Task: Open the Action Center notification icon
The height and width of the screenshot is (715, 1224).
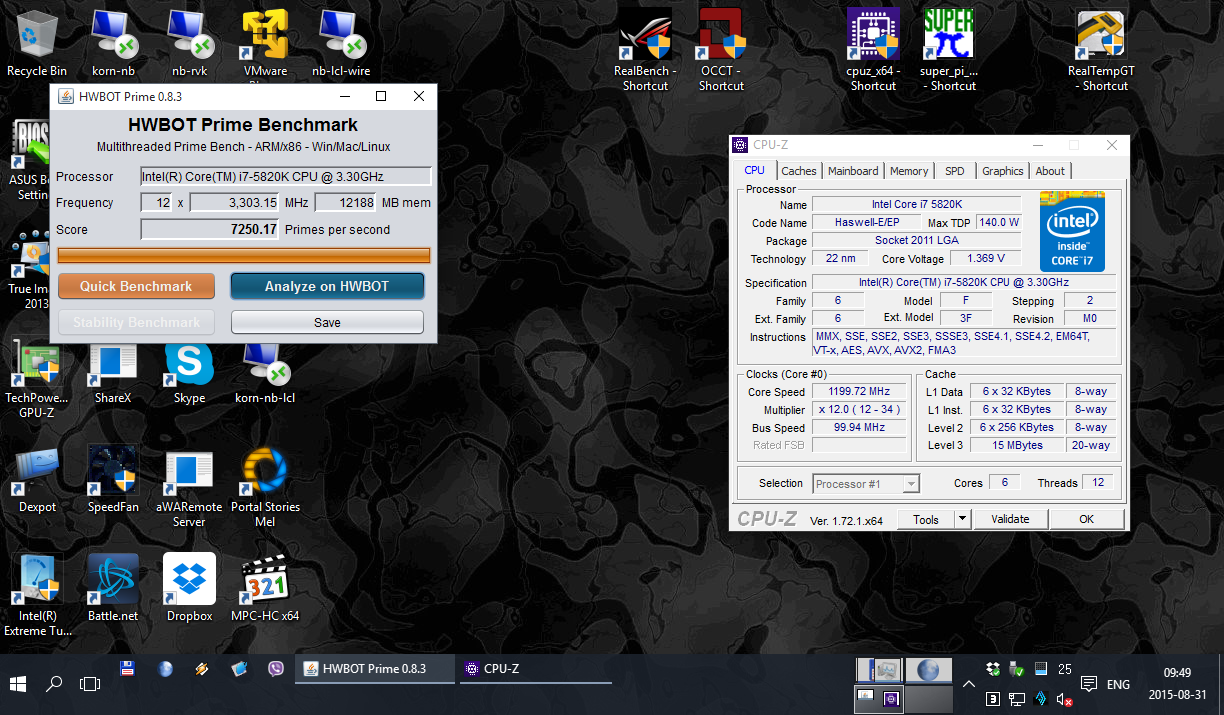Action: pos(1089,684)
